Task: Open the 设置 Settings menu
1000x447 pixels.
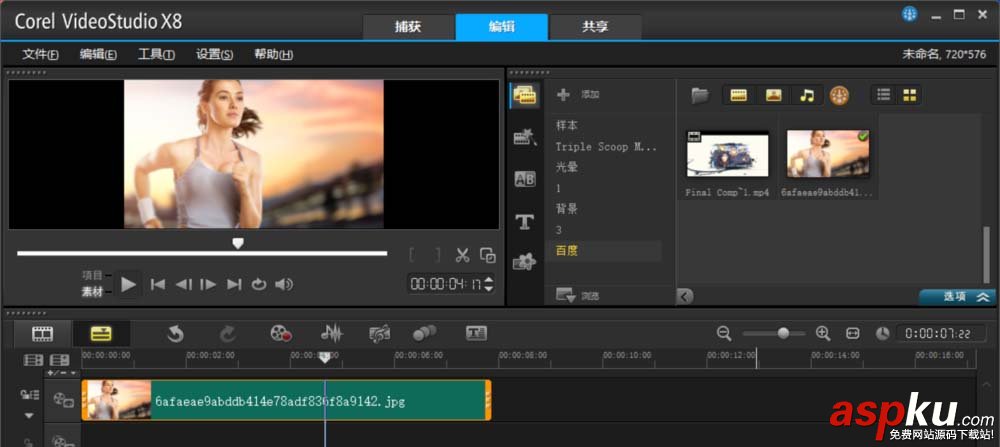Action: (x=214, y=55)
